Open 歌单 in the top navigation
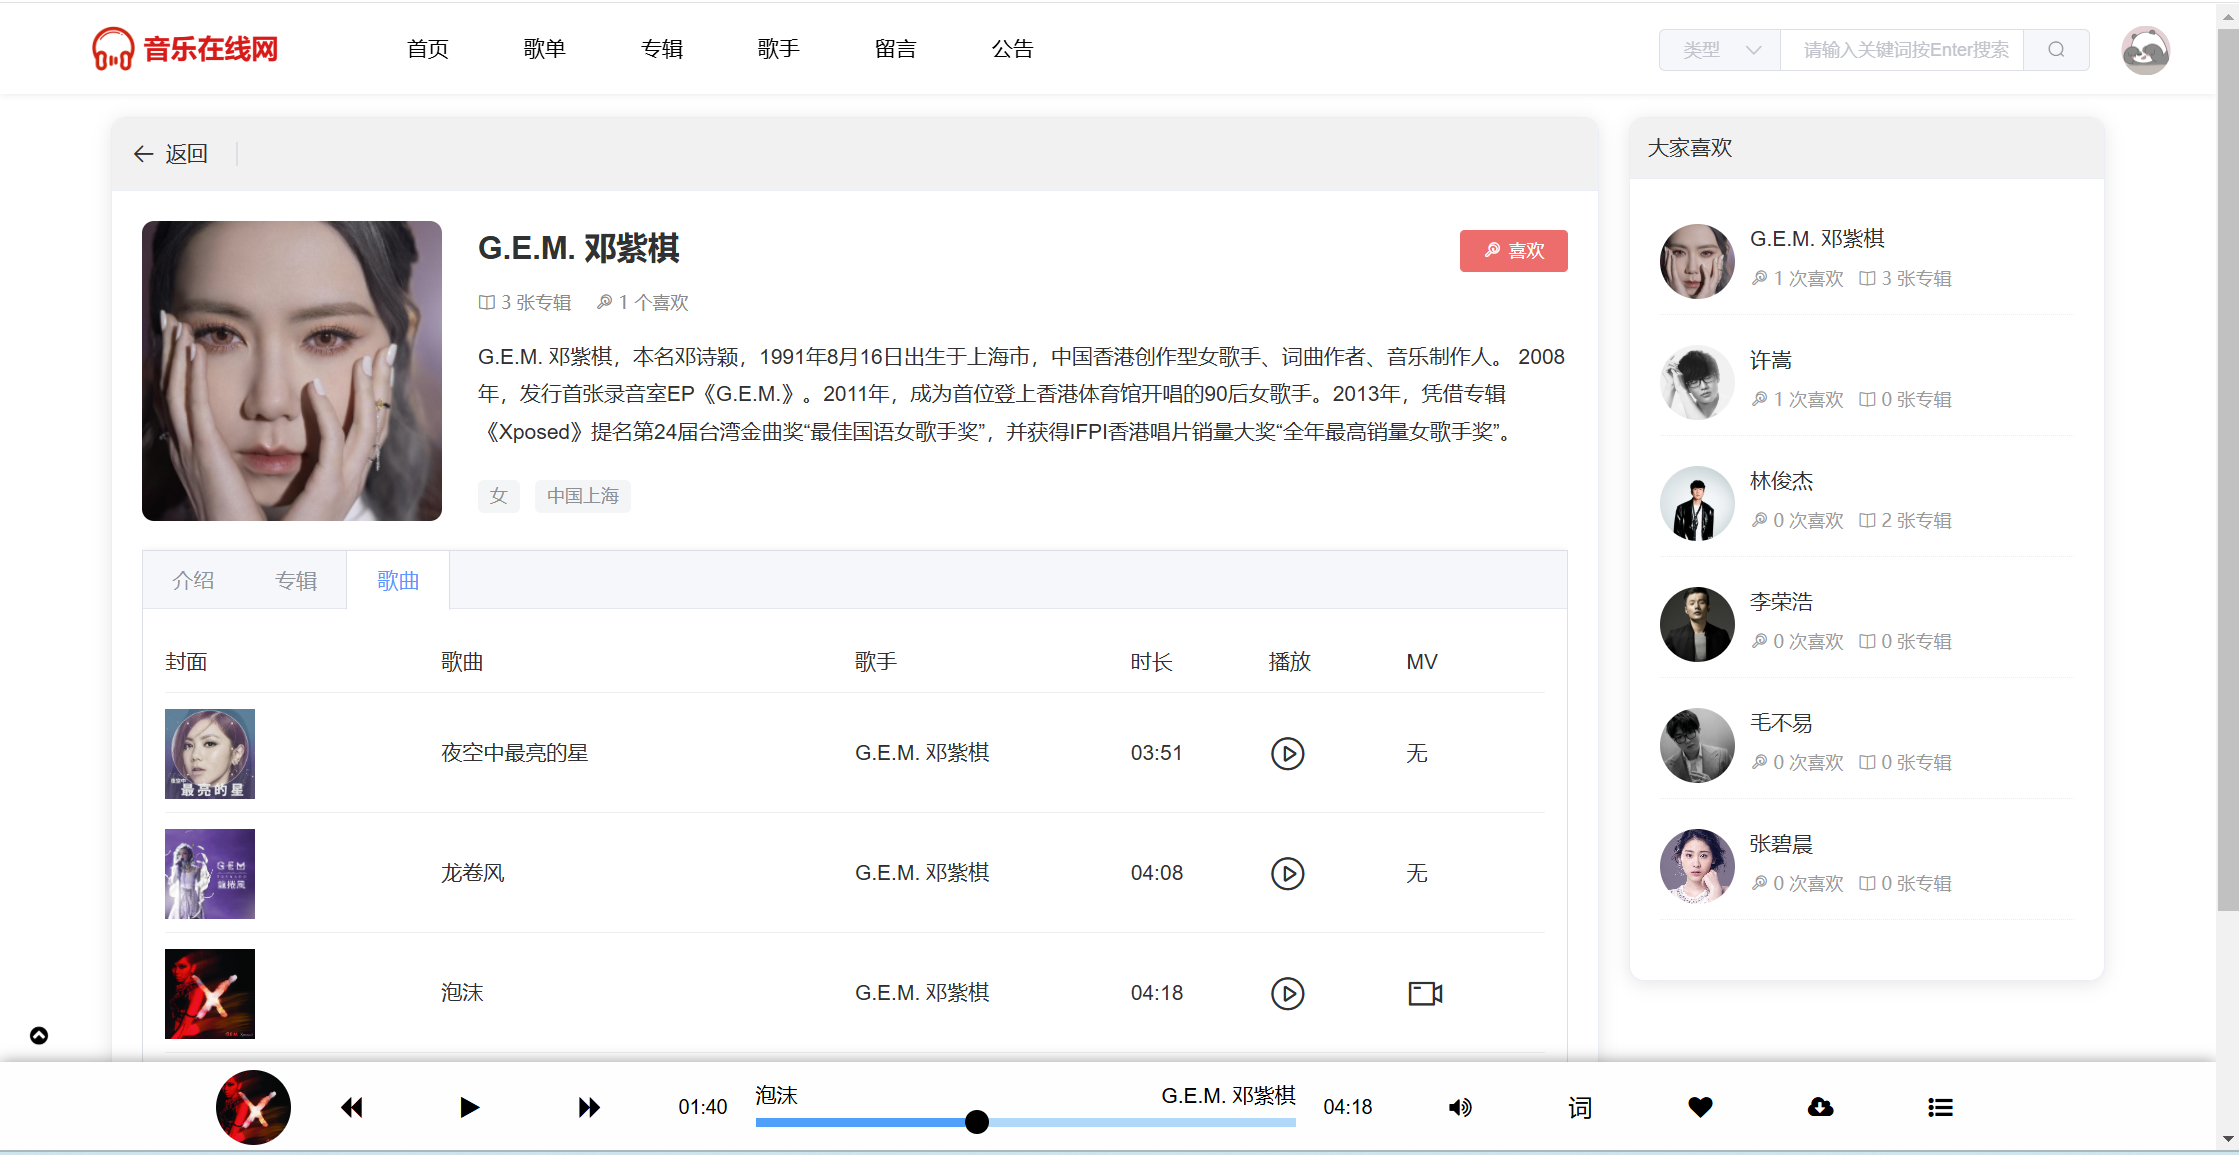The height and width of the screenshot is (1155, 2239). pos(544,49)
